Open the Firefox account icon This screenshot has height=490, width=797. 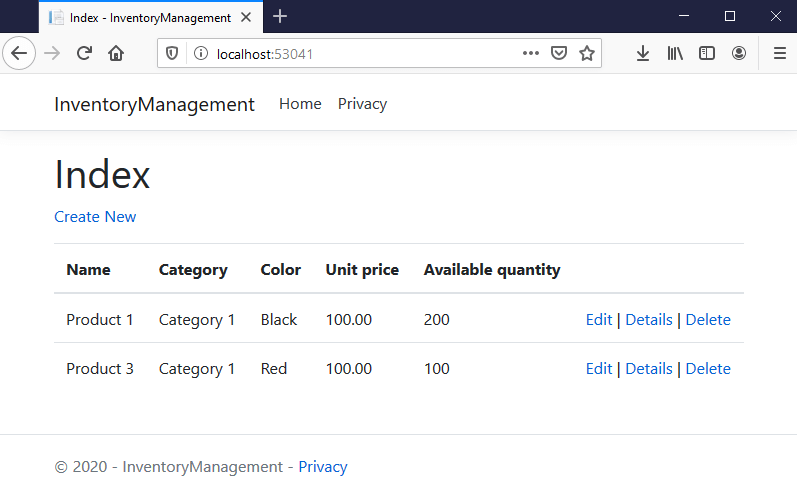[739, 53]
